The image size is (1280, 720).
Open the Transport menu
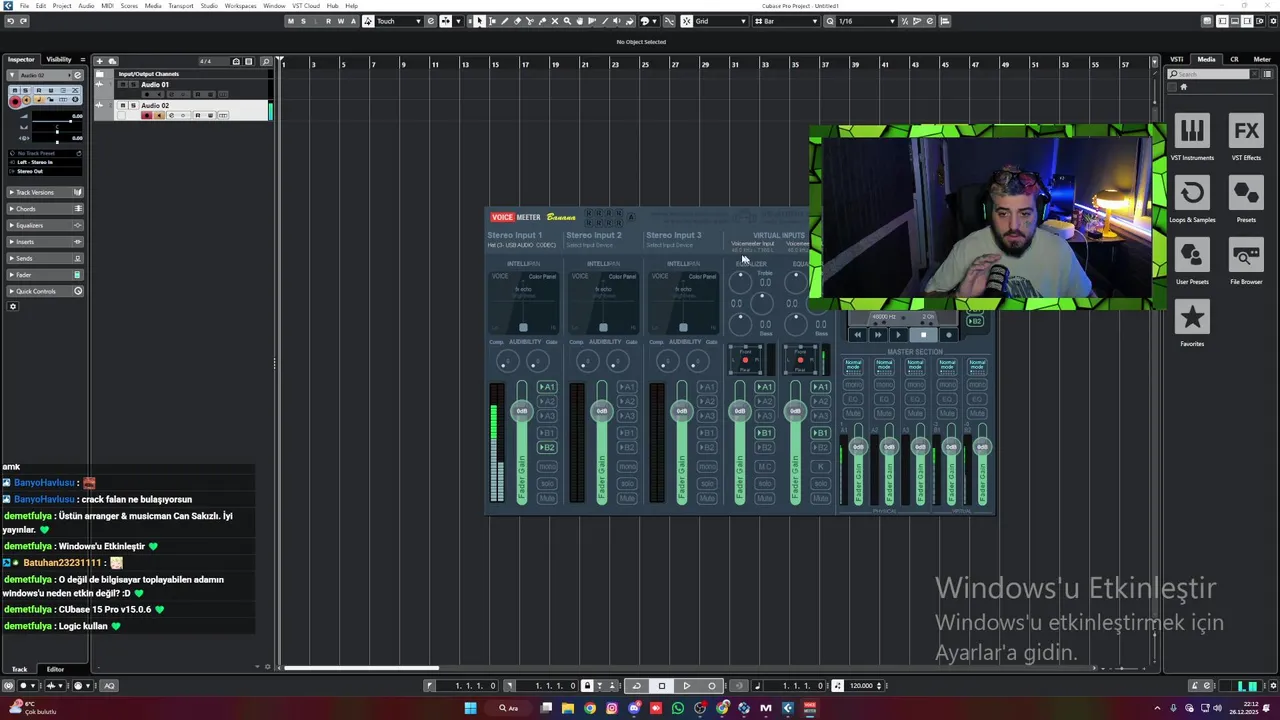(181, 6)
